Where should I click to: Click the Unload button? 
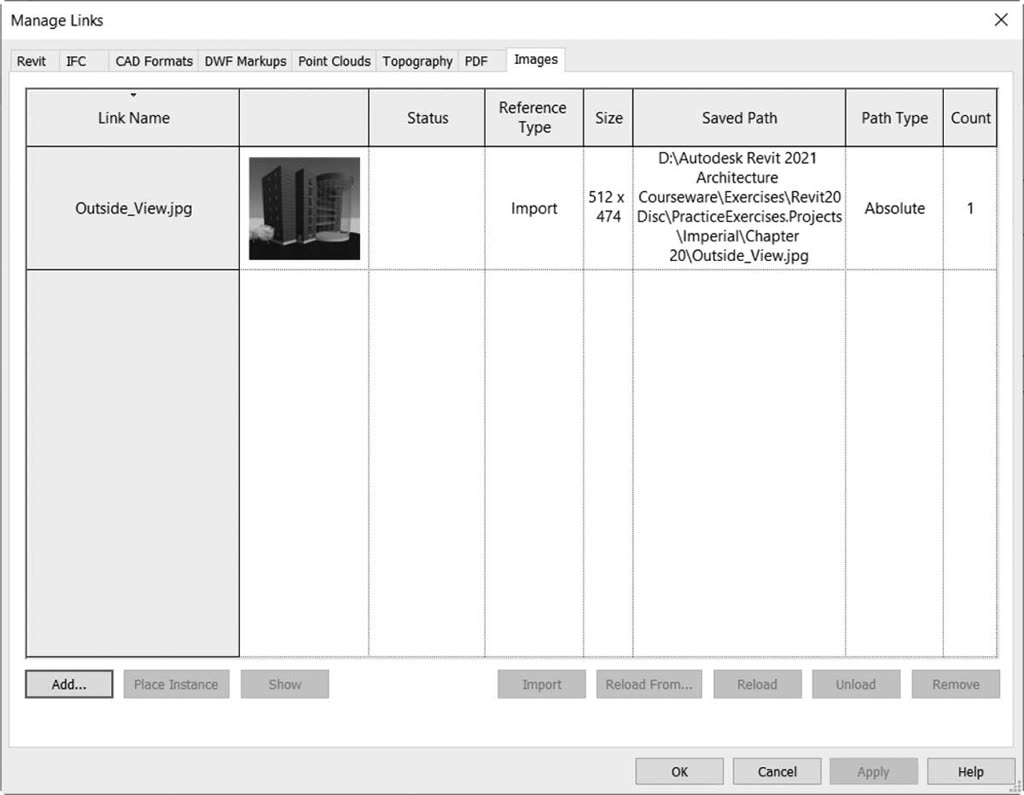[x=856, y=684]
